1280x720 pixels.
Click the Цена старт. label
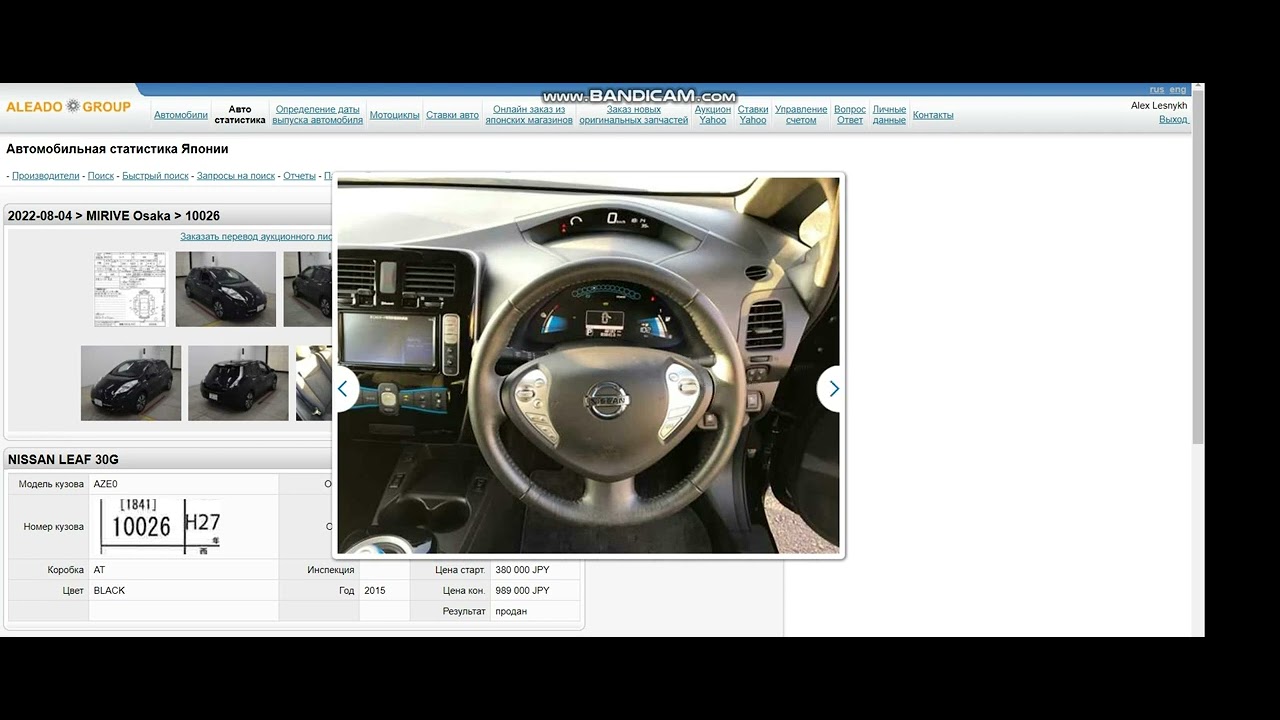point(460,570)
